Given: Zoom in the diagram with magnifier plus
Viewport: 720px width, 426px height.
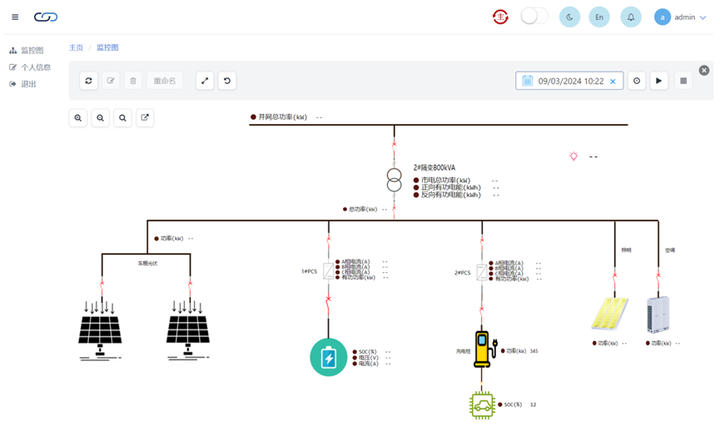Looking at the screenshot, I should click(78, 118).
